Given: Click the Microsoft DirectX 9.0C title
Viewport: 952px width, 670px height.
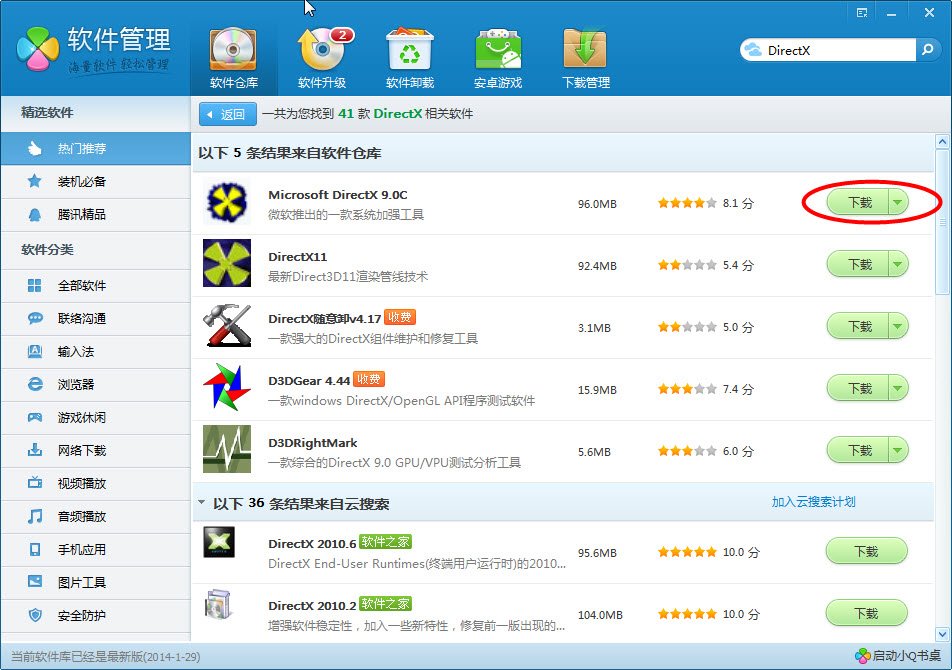Looking at the screenshot, I should (x=338, y=195).
